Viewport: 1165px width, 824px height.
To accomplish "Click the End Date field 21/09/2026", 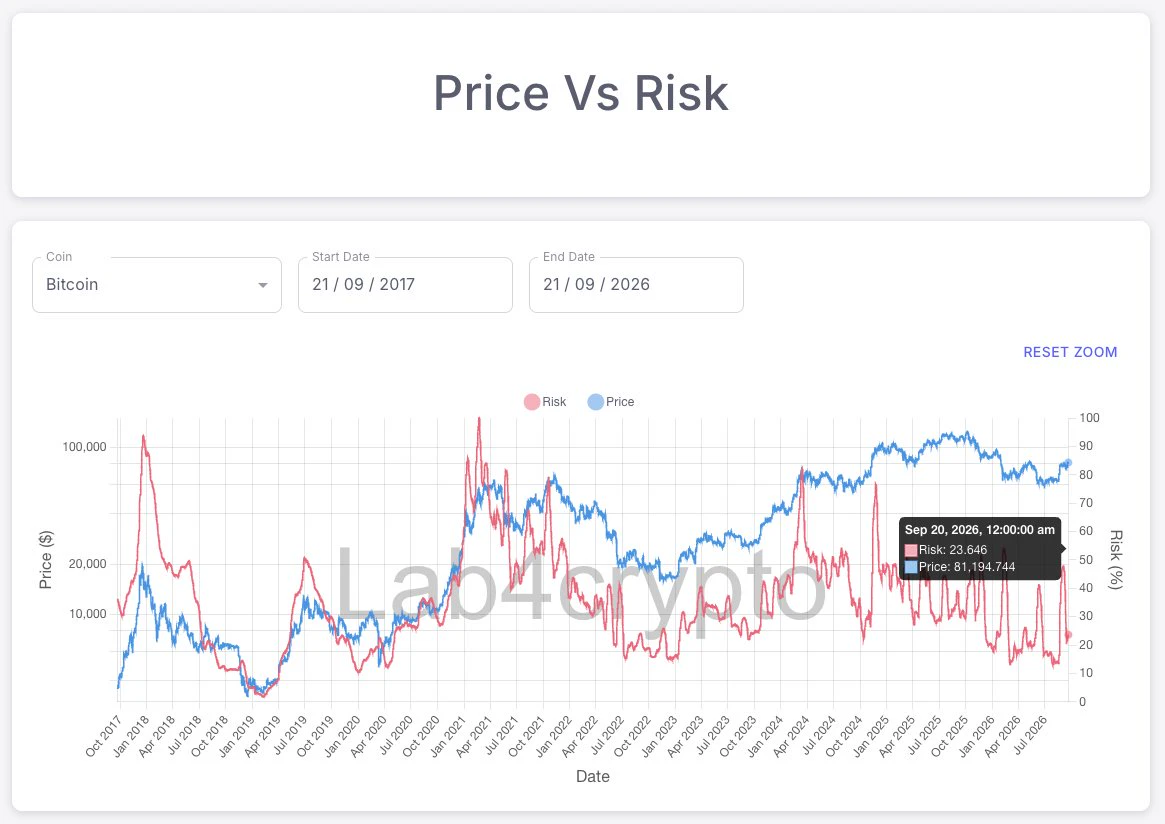I will (x=636, y=285).
